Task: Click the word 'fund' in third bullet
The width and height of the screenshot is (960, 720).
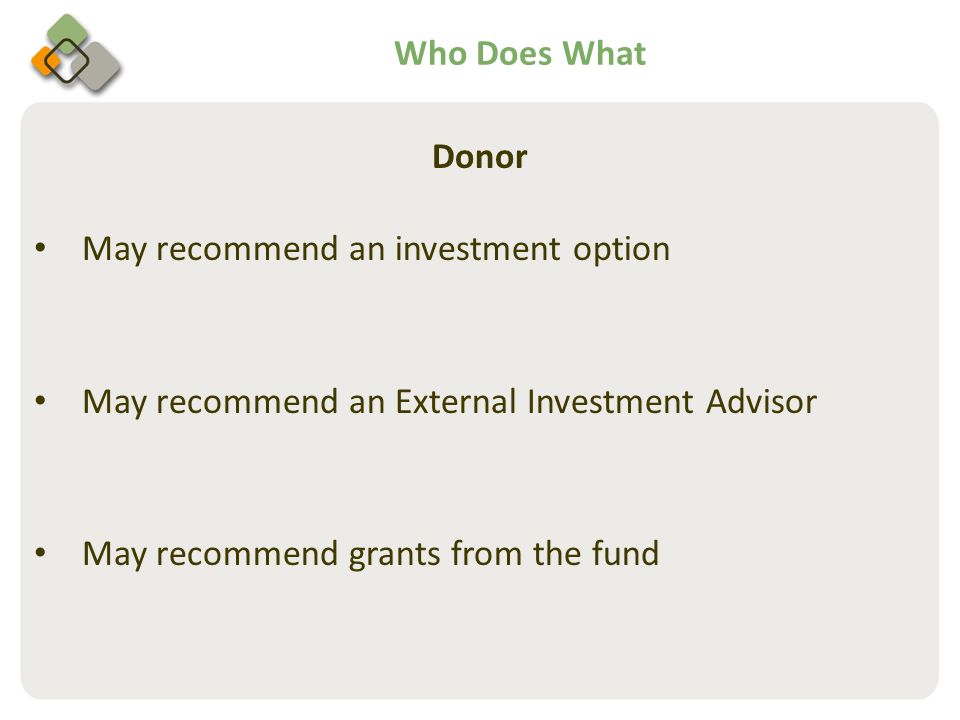Action: click(x=625, y=552)
